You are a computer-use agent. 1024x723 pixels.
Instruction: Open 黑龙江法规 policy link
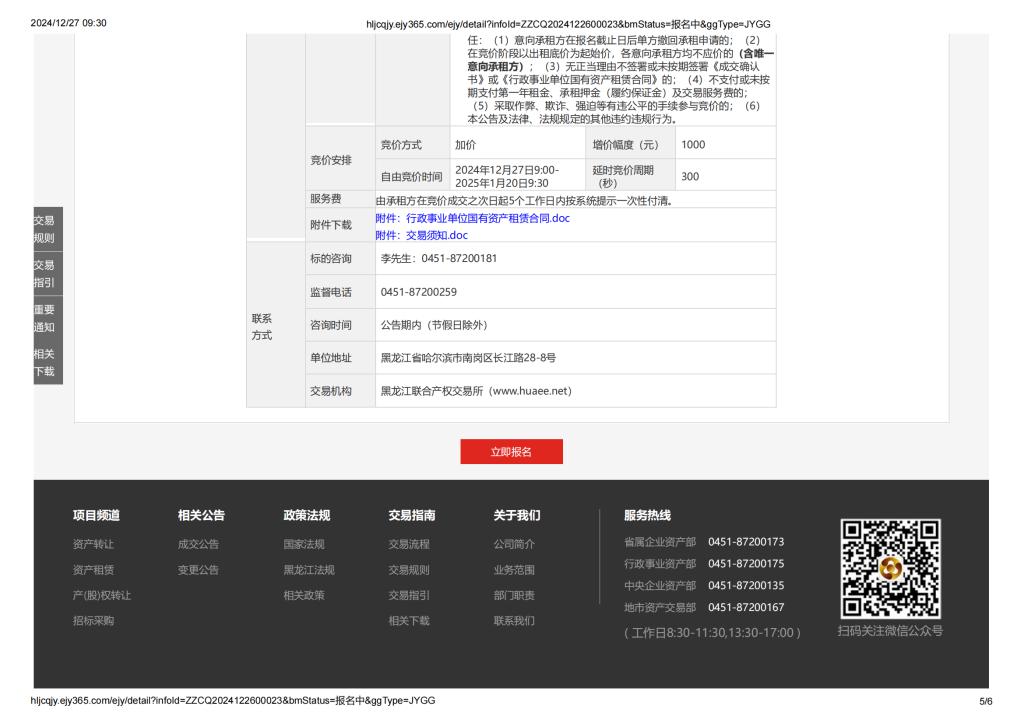click(x=309, y=570)
